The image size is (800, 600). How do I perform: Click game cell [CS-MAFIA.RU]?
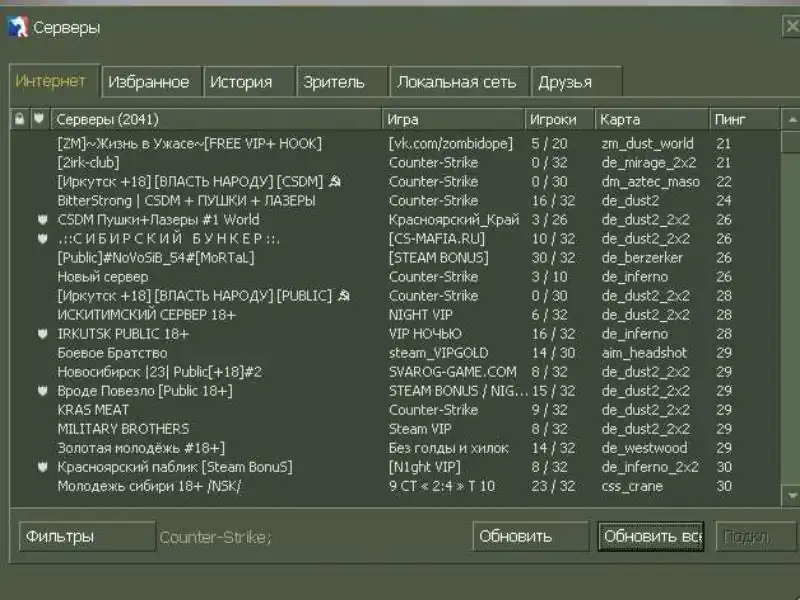click(x=437, y=239)
